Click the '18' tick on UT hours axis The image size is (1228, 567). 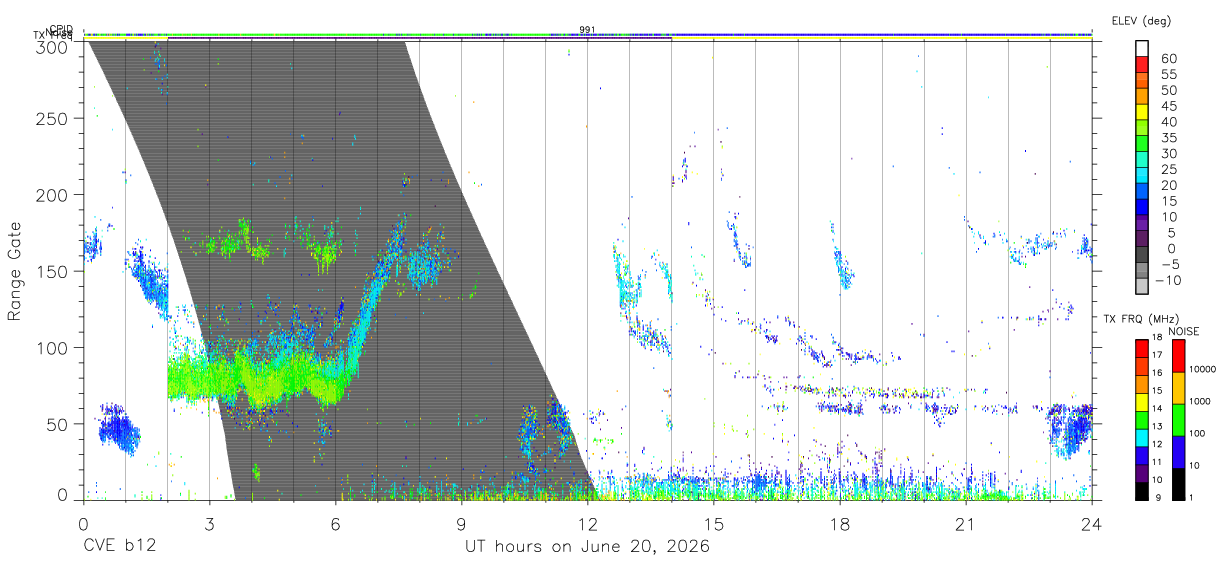click(x=839, y=524)
